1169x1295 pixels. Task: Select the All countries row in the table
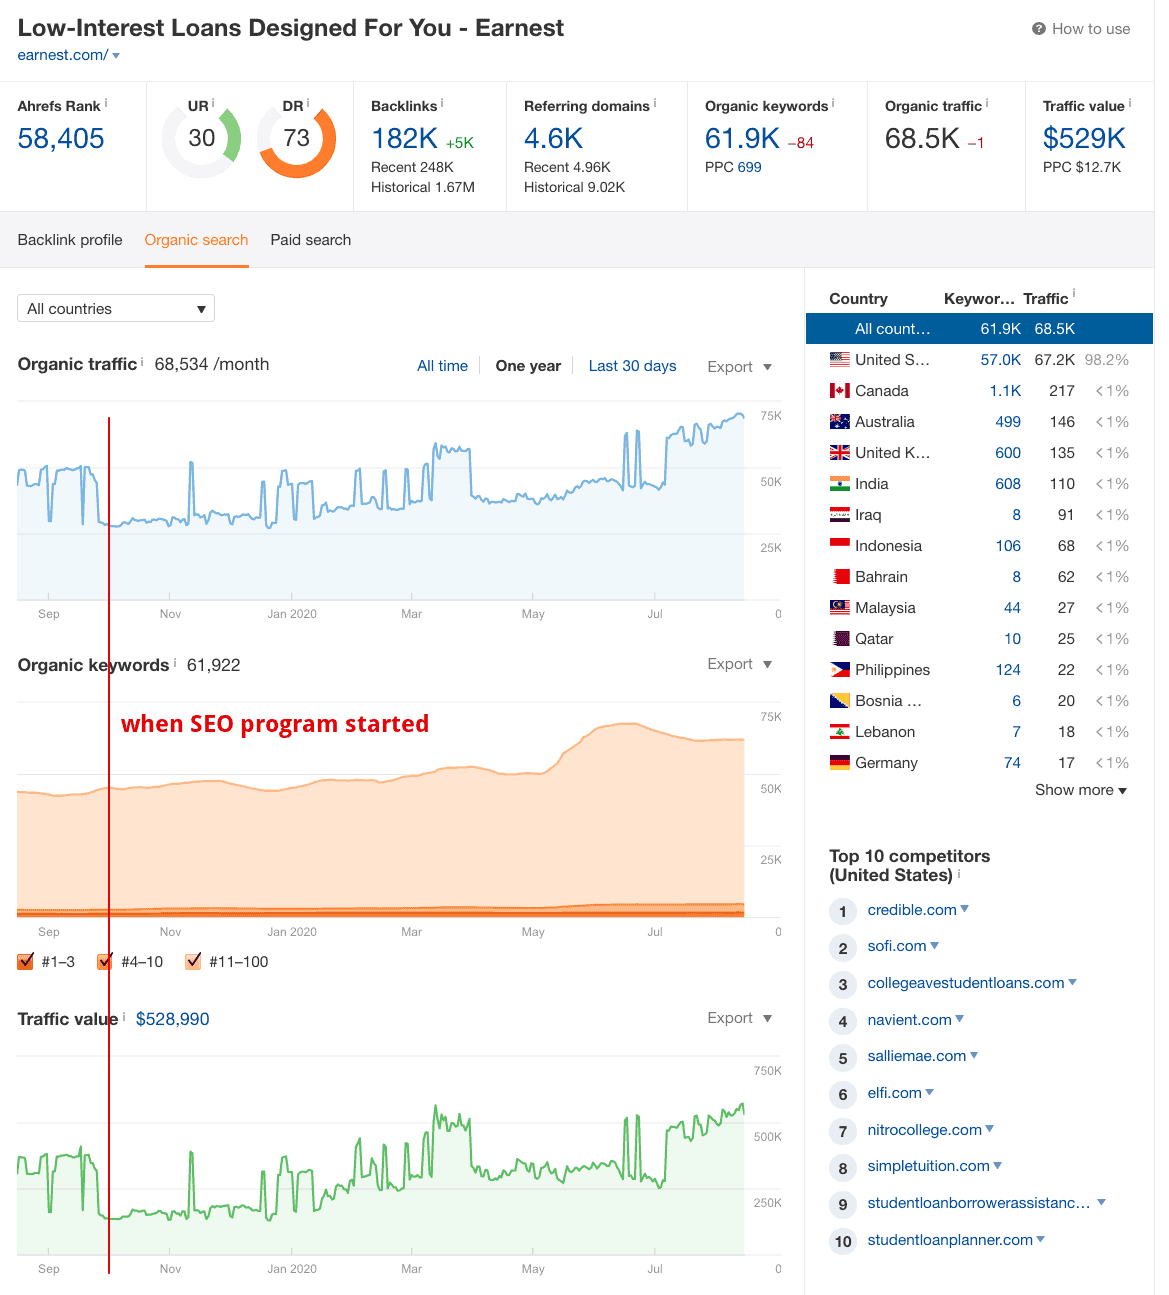coord(979,329)
